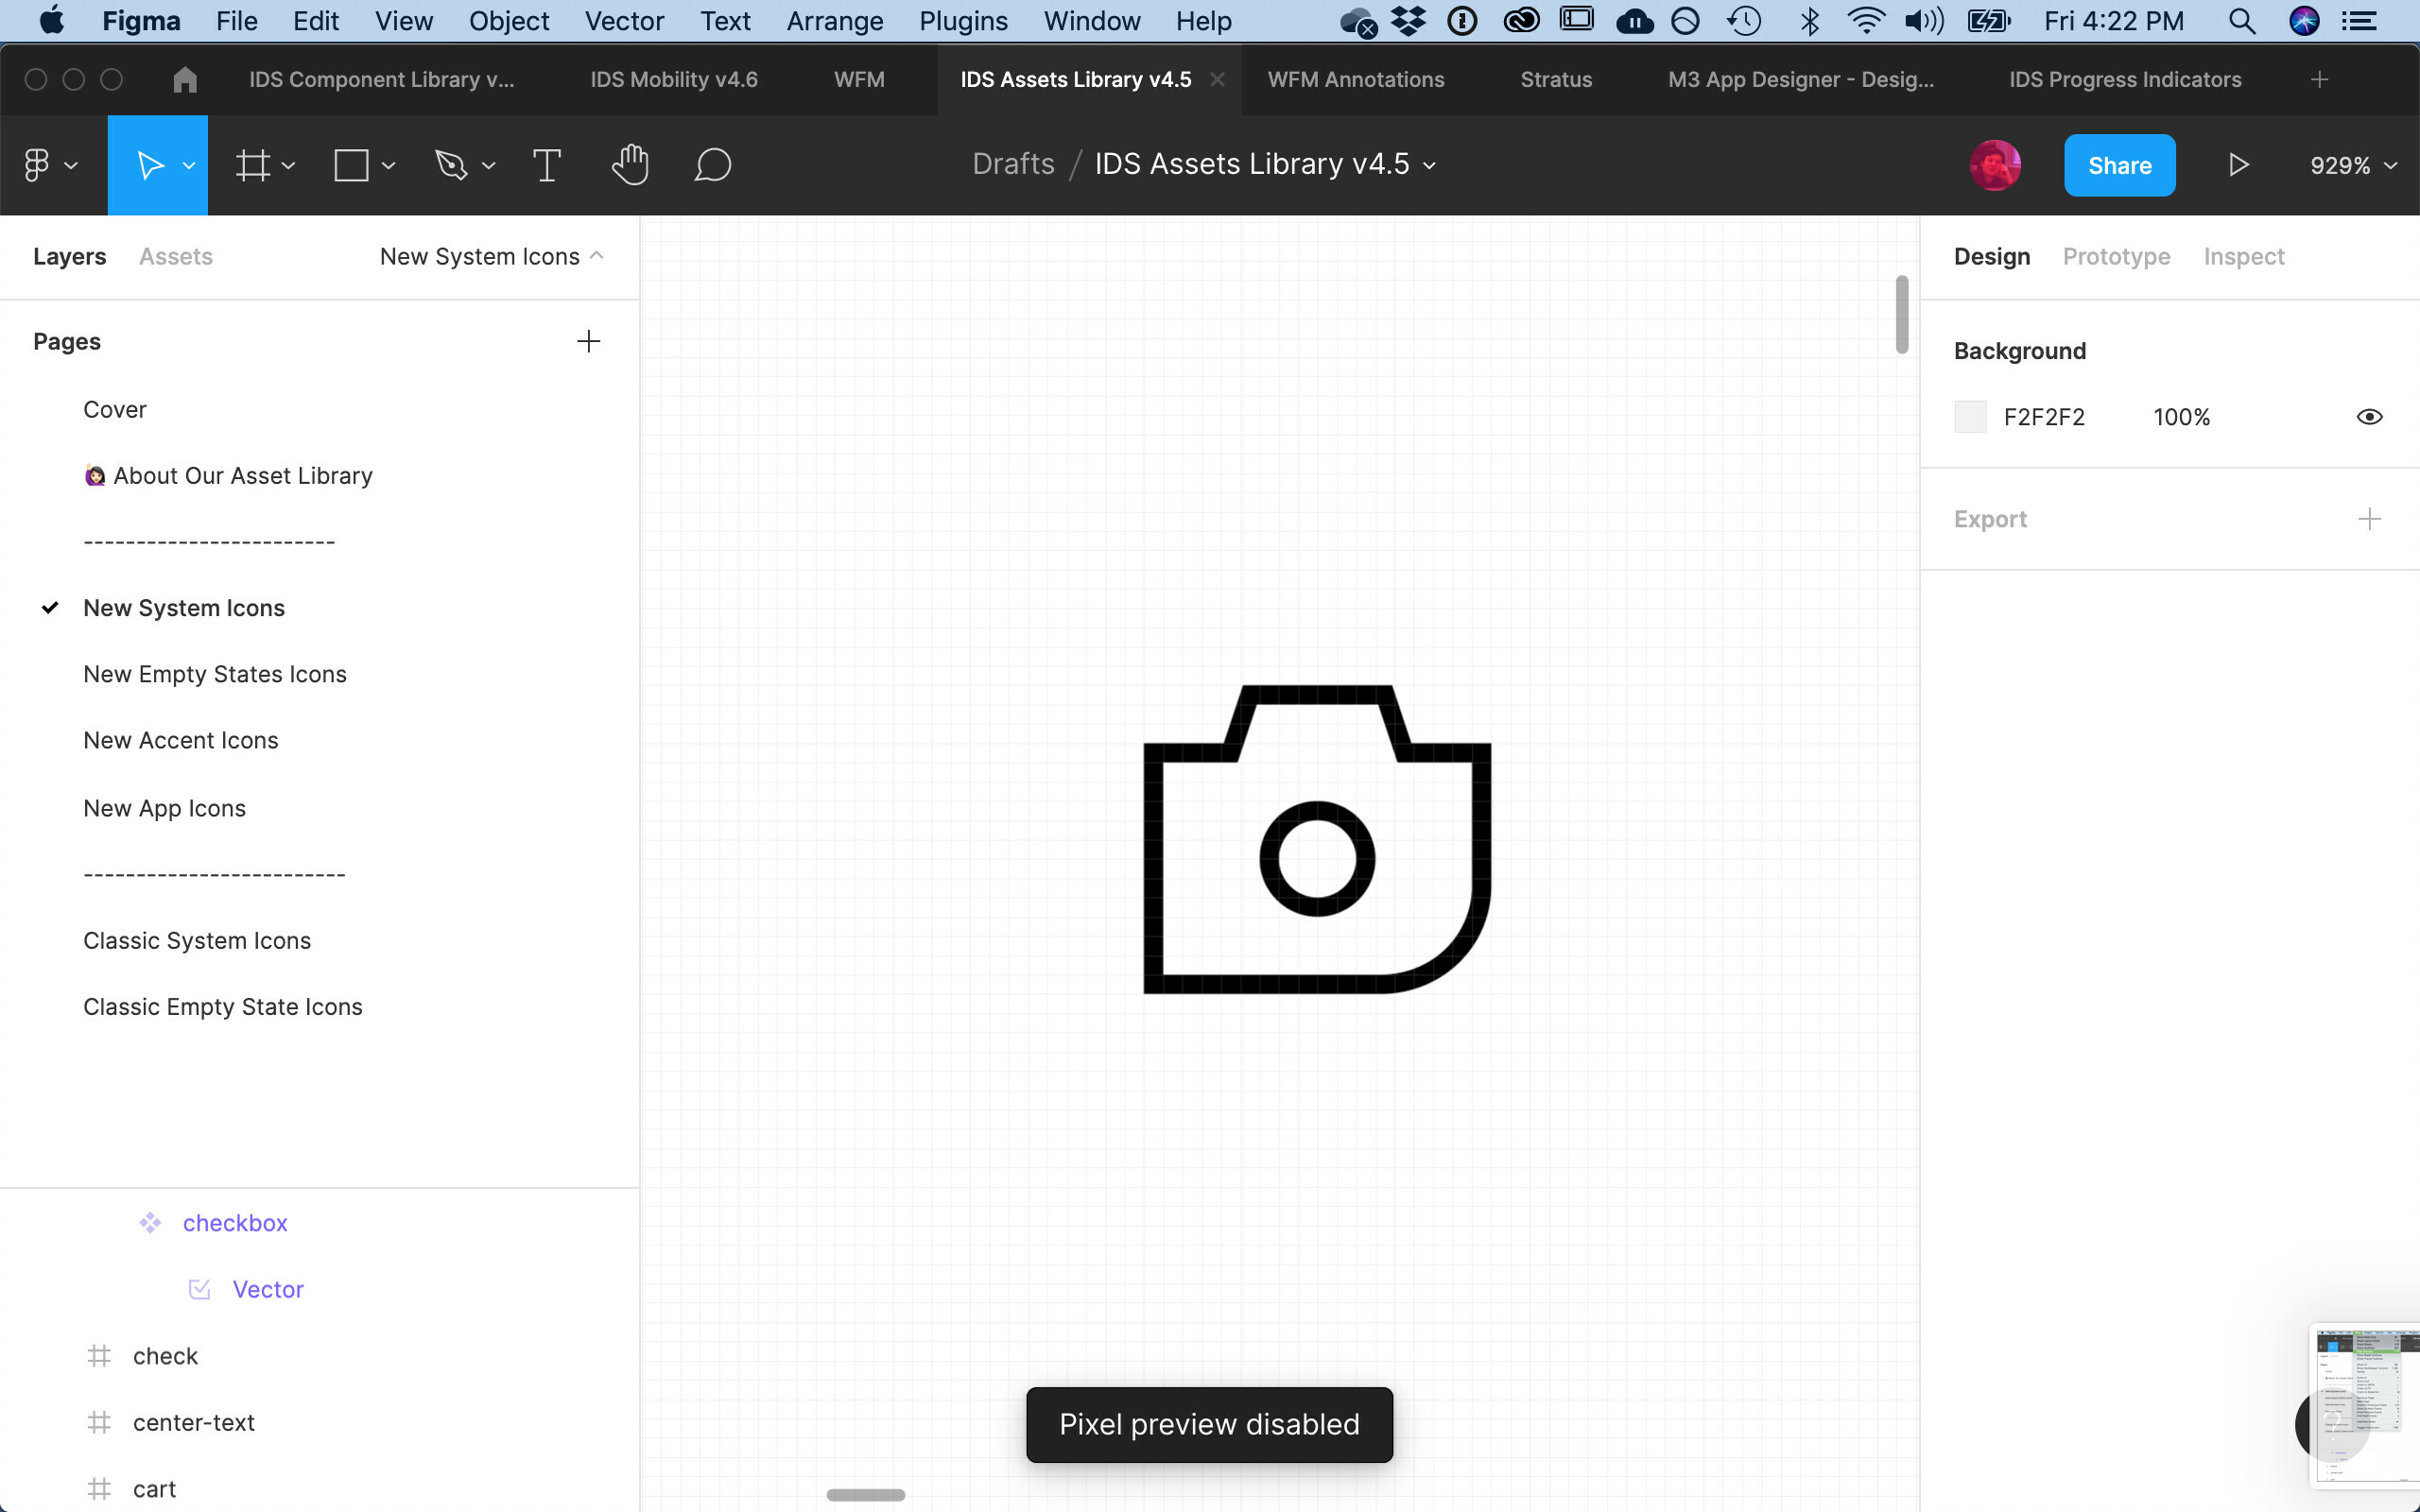
Task: Select the Text tool
Action: click(547, 165)
